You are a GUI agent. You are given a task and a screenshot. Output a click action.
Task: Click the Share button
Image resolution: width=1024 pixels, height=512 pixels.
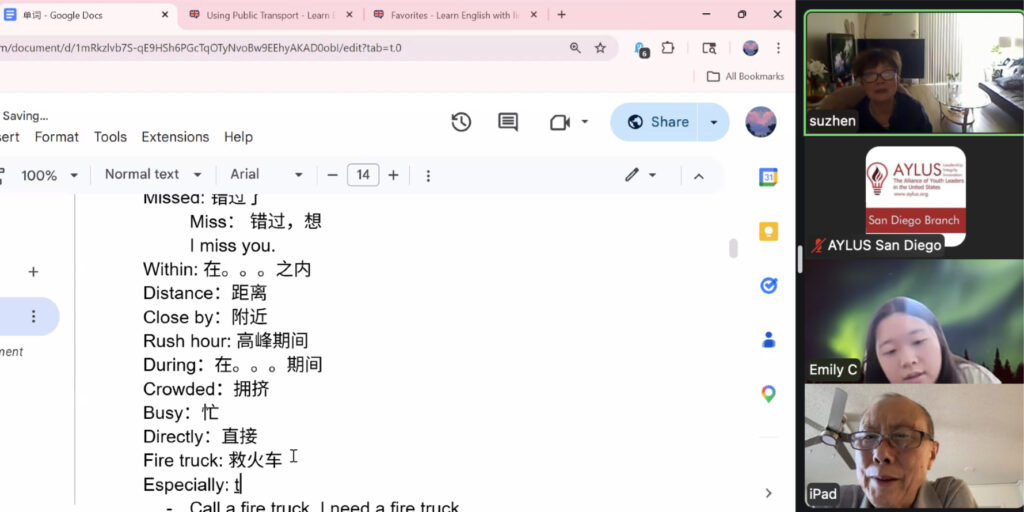(659, 122)
